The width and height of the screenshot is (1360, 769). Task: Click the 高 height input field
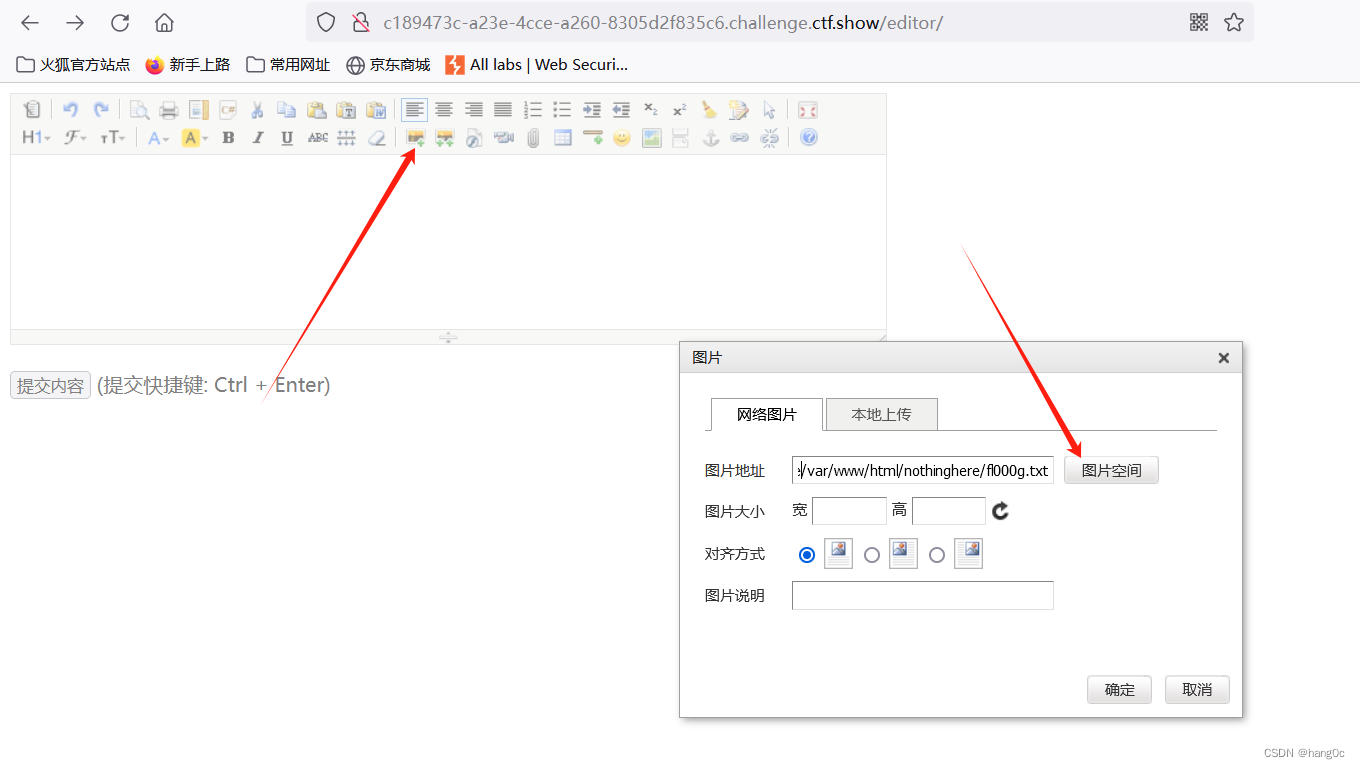point(949,511)
